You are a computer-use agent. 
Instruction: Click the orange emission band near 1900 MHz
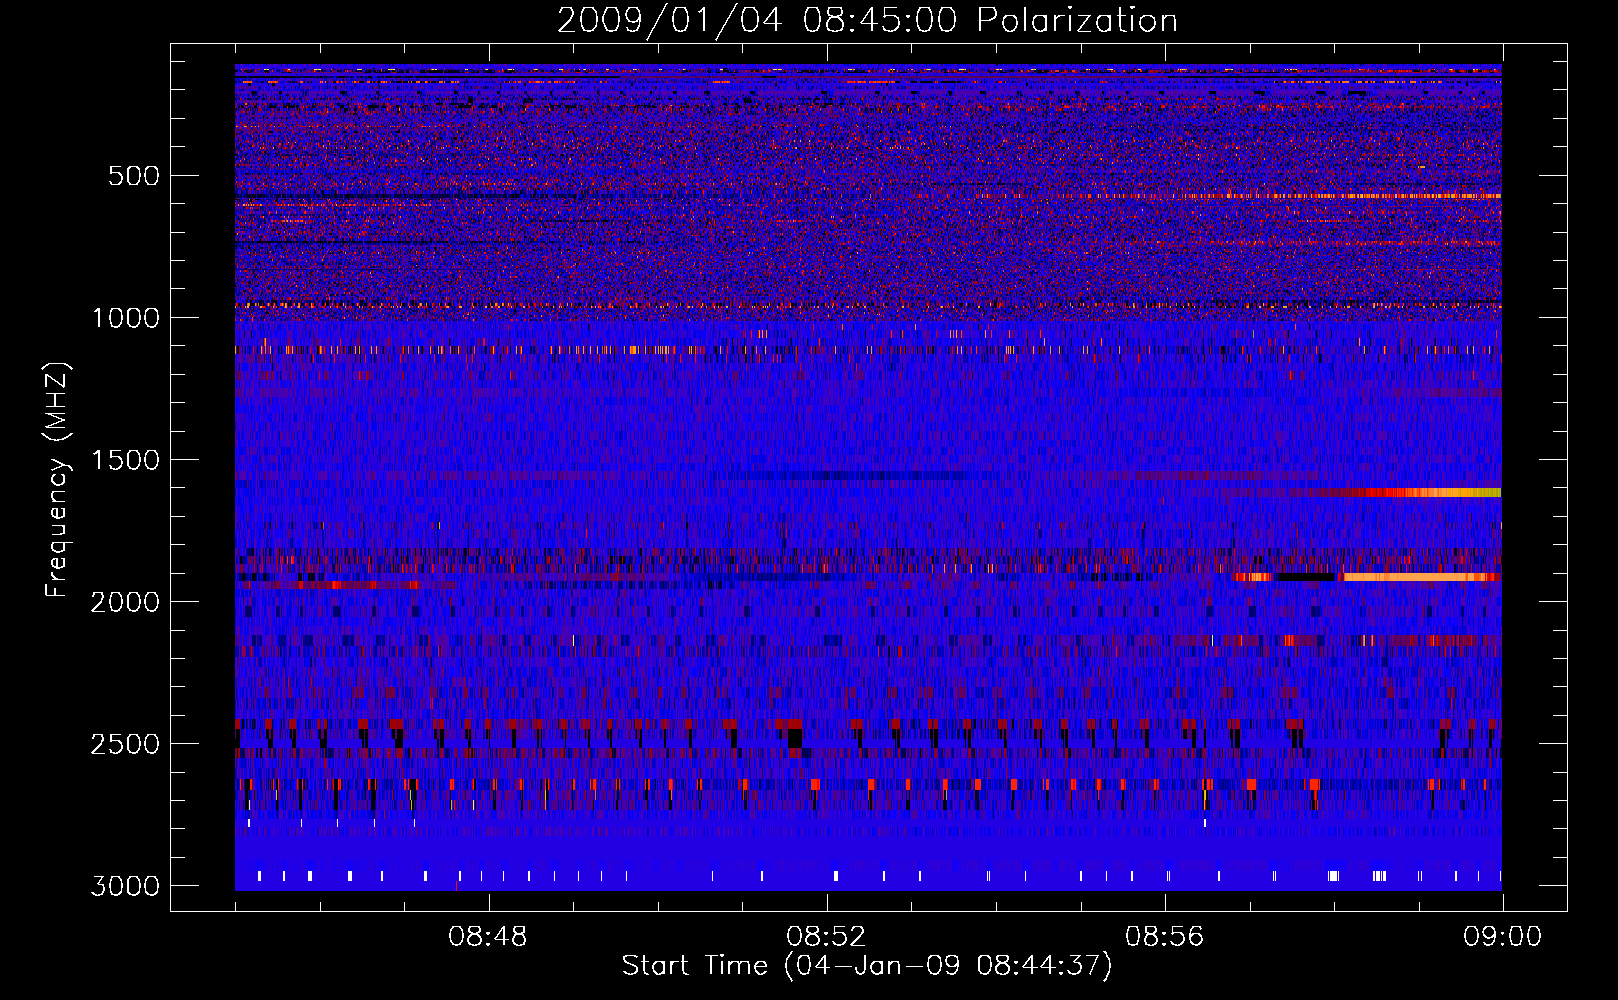1422,577
